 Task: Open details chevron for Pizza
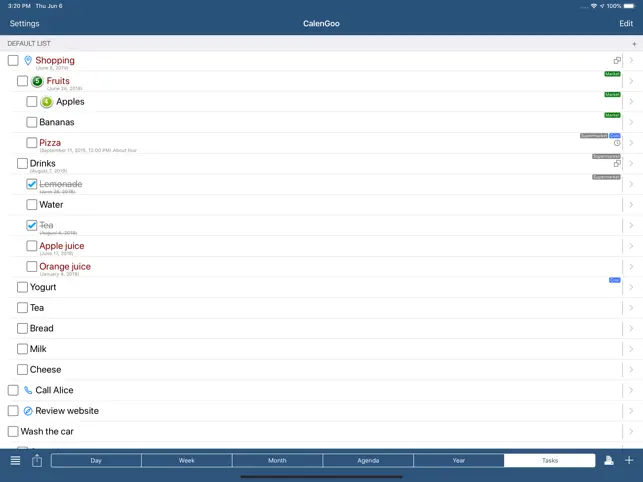[632, 143]
